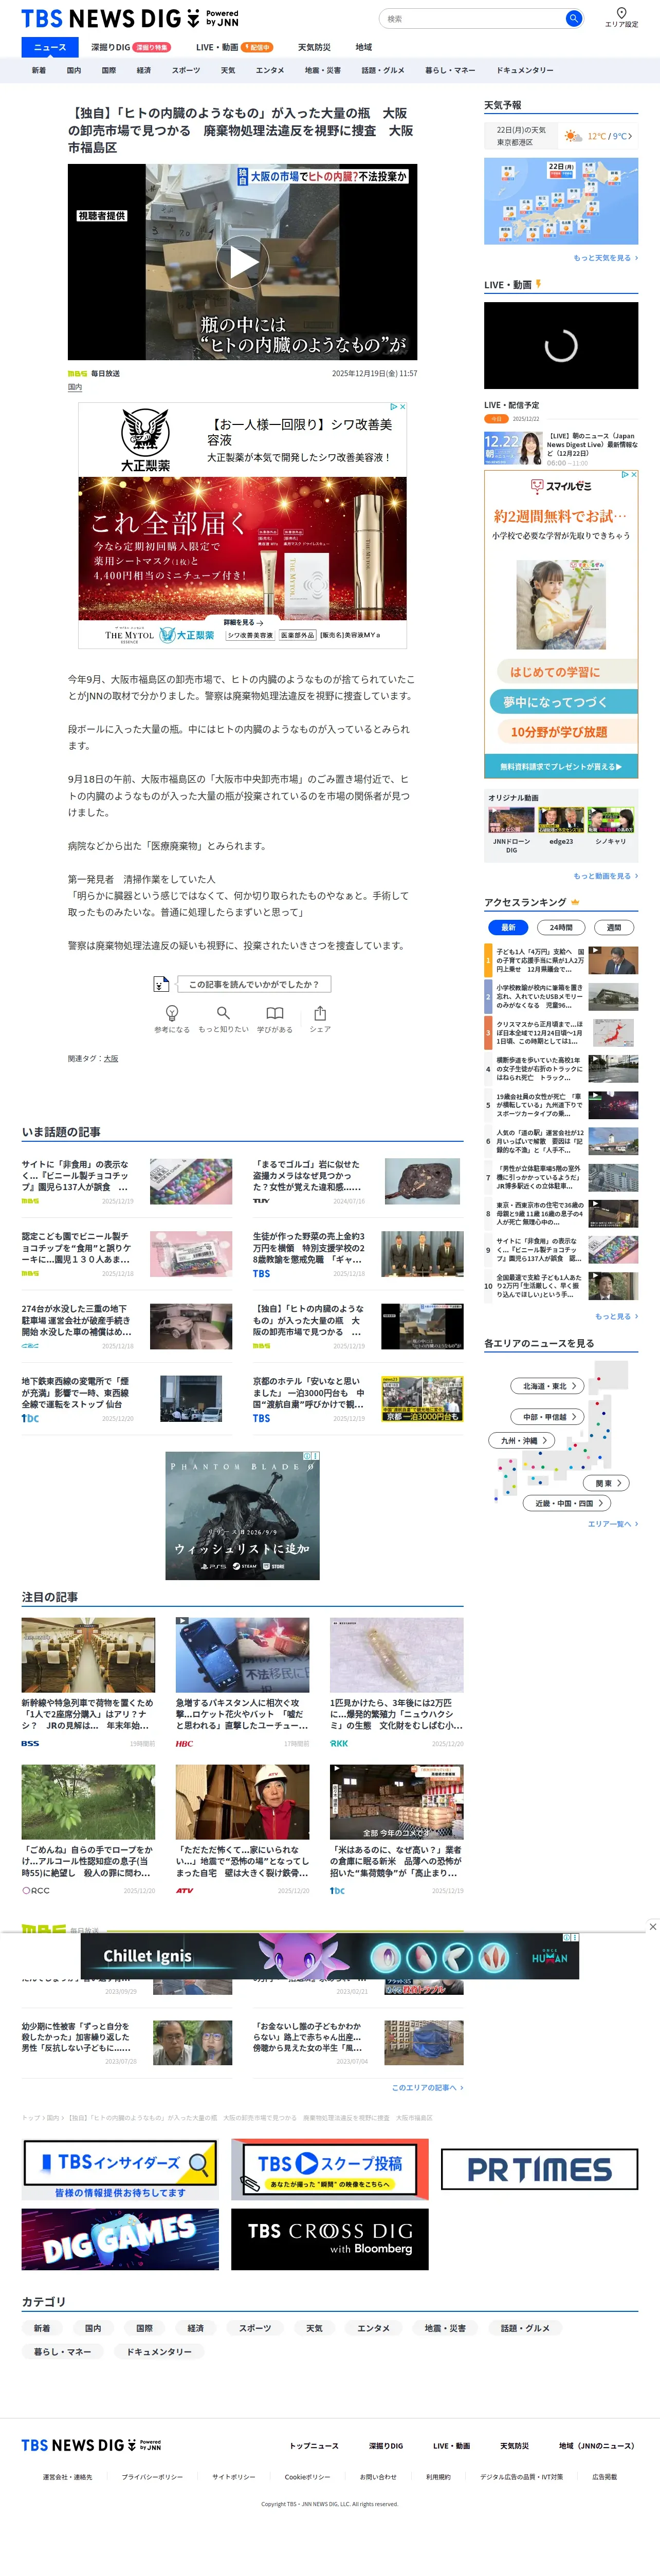Open プライバシーポリシー footer link

click(x=152, y=2477)
